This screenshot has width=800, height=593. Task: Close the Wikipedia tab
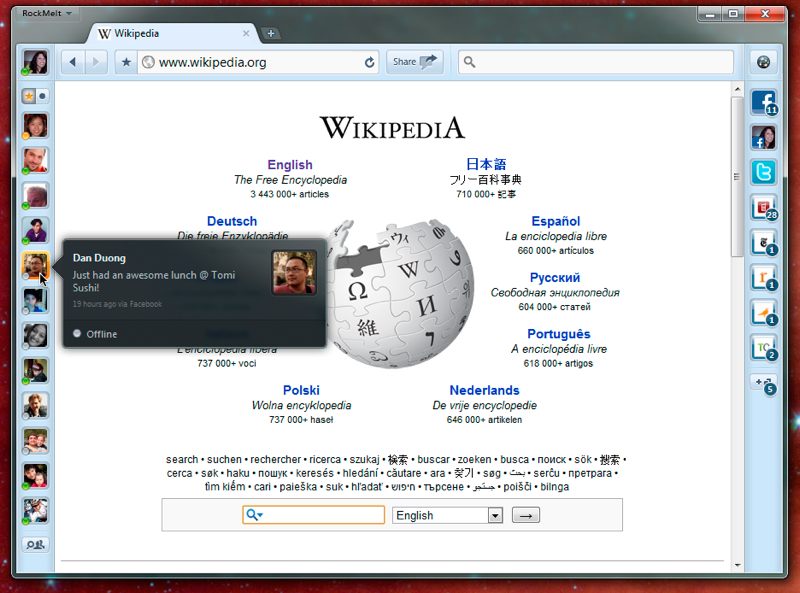[x=246, y=33]
